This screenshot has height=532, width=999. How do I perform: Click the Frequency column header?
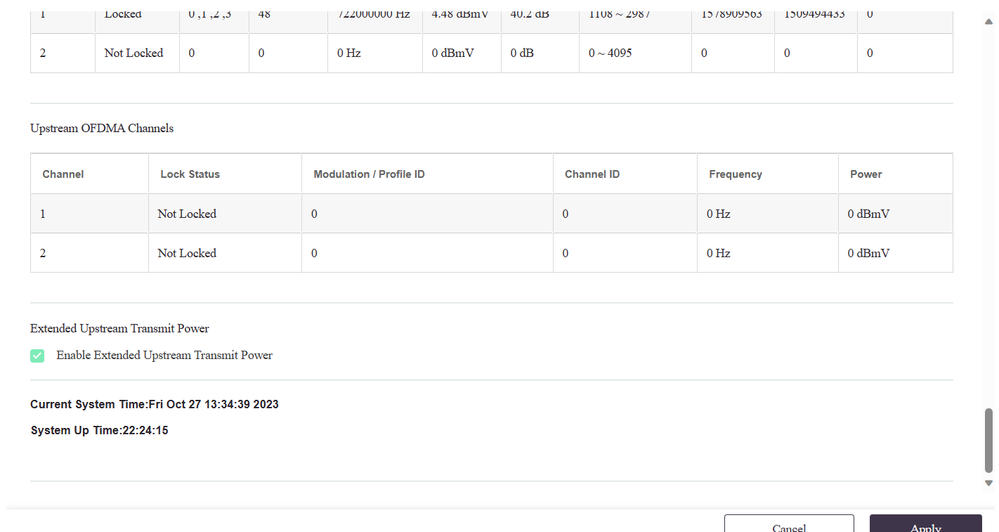click(735, 174)
